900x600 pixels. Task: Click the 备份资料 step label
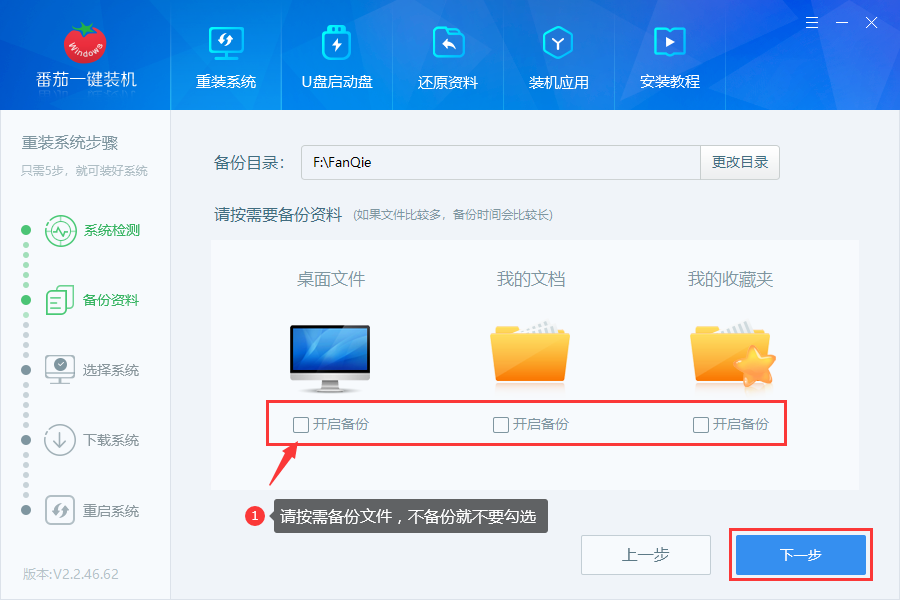pos(111,300)
